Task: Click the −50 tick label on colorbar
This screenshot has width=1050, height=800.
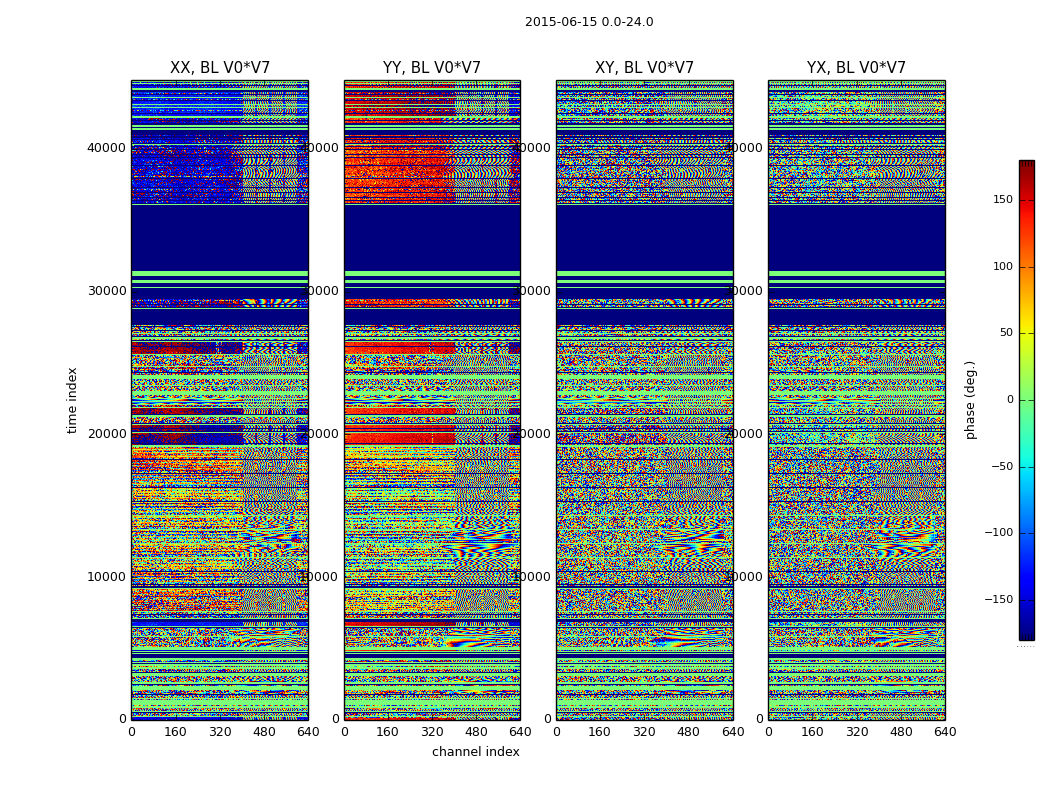Action: click(x=1001, y=467)
